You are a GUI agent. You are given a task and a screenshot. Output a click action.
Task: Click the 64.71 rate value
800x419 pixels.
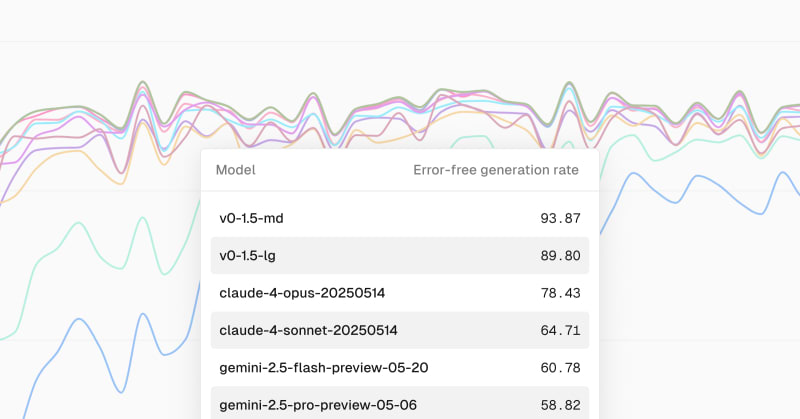[558, 330]
